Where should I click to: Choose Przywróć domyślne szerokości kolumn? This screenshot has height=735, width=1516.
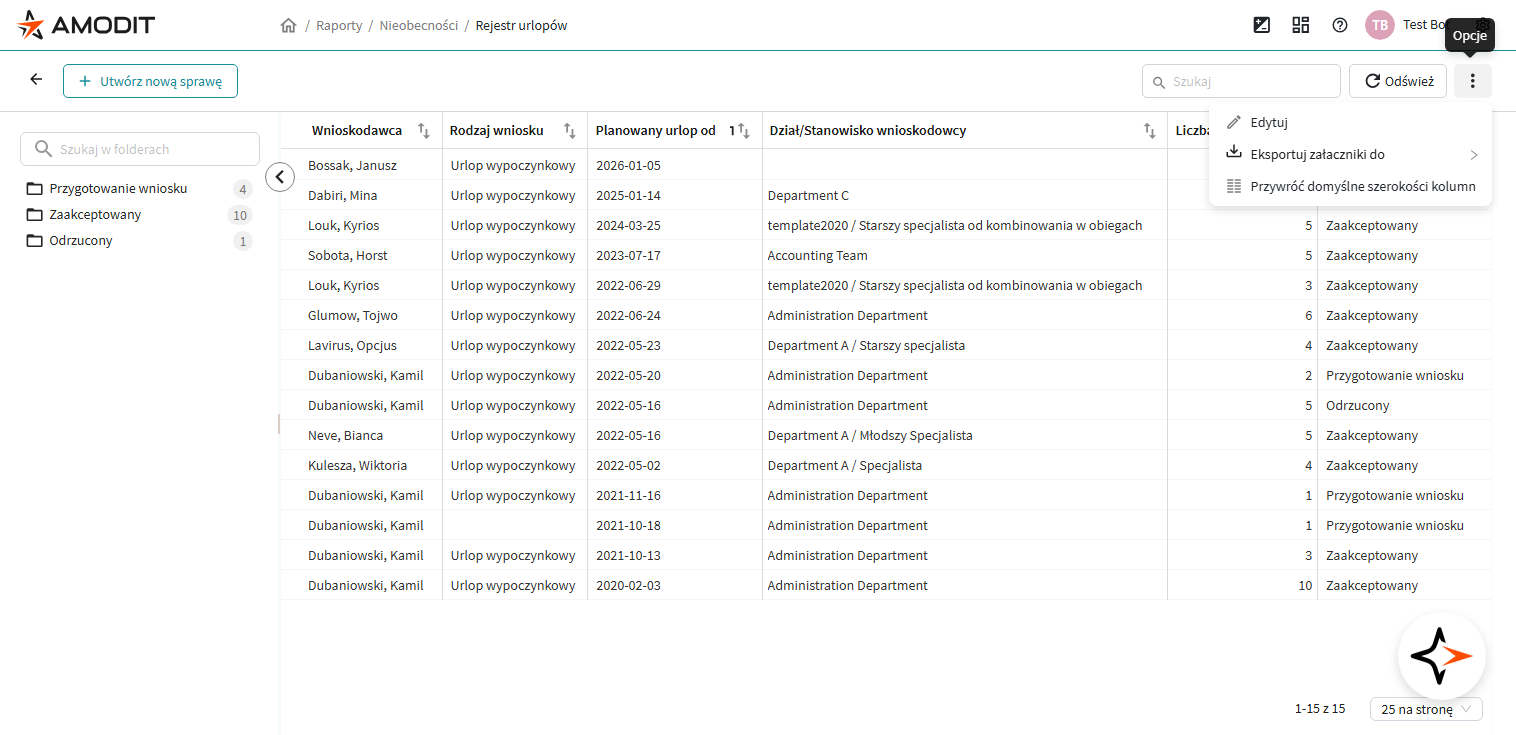(x=1362, y=186)
